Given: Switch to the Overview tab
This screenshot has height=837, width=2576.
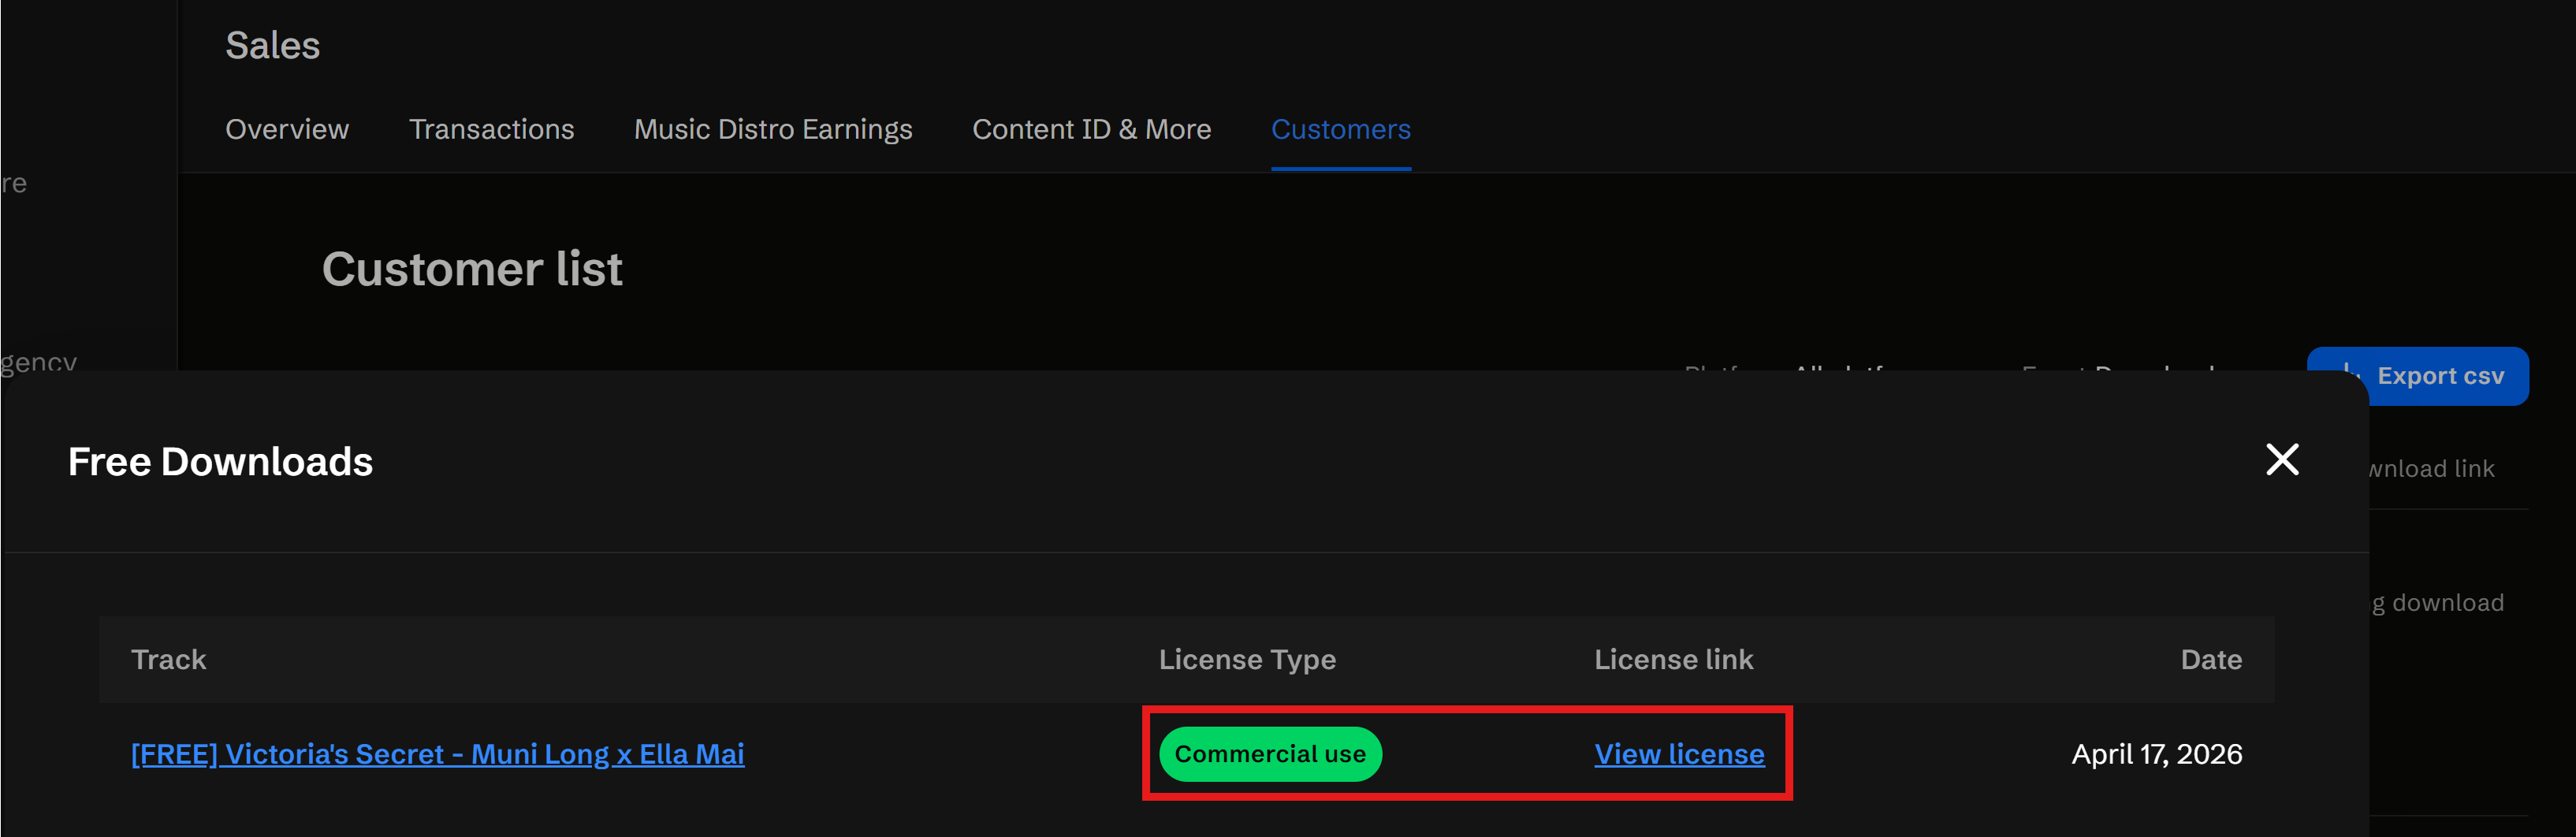Looking at the screenshot, I should click(x=287, y=129).
